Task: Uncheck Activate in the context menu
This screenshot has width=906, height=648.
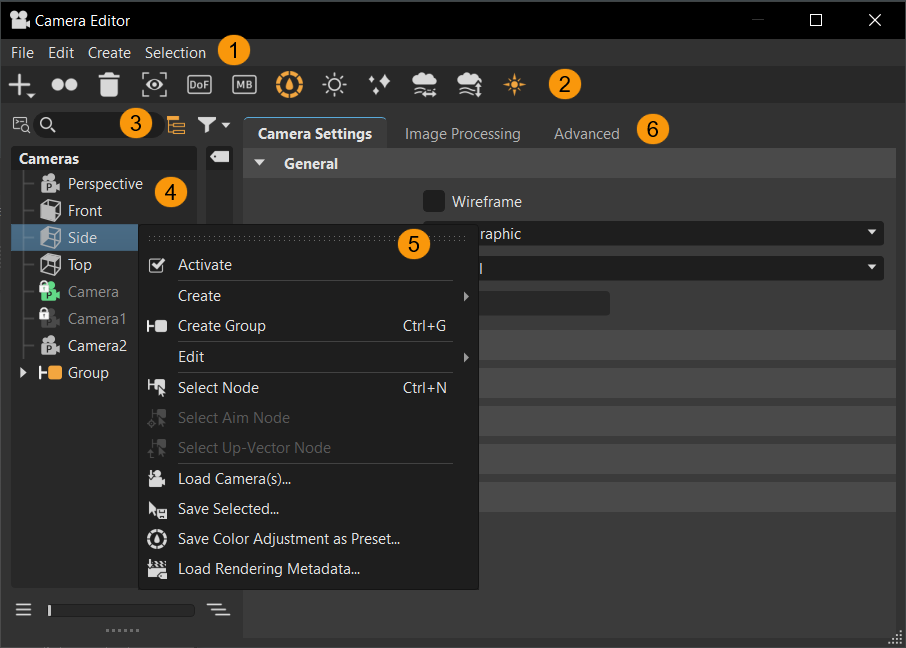Action: (204, 266)
